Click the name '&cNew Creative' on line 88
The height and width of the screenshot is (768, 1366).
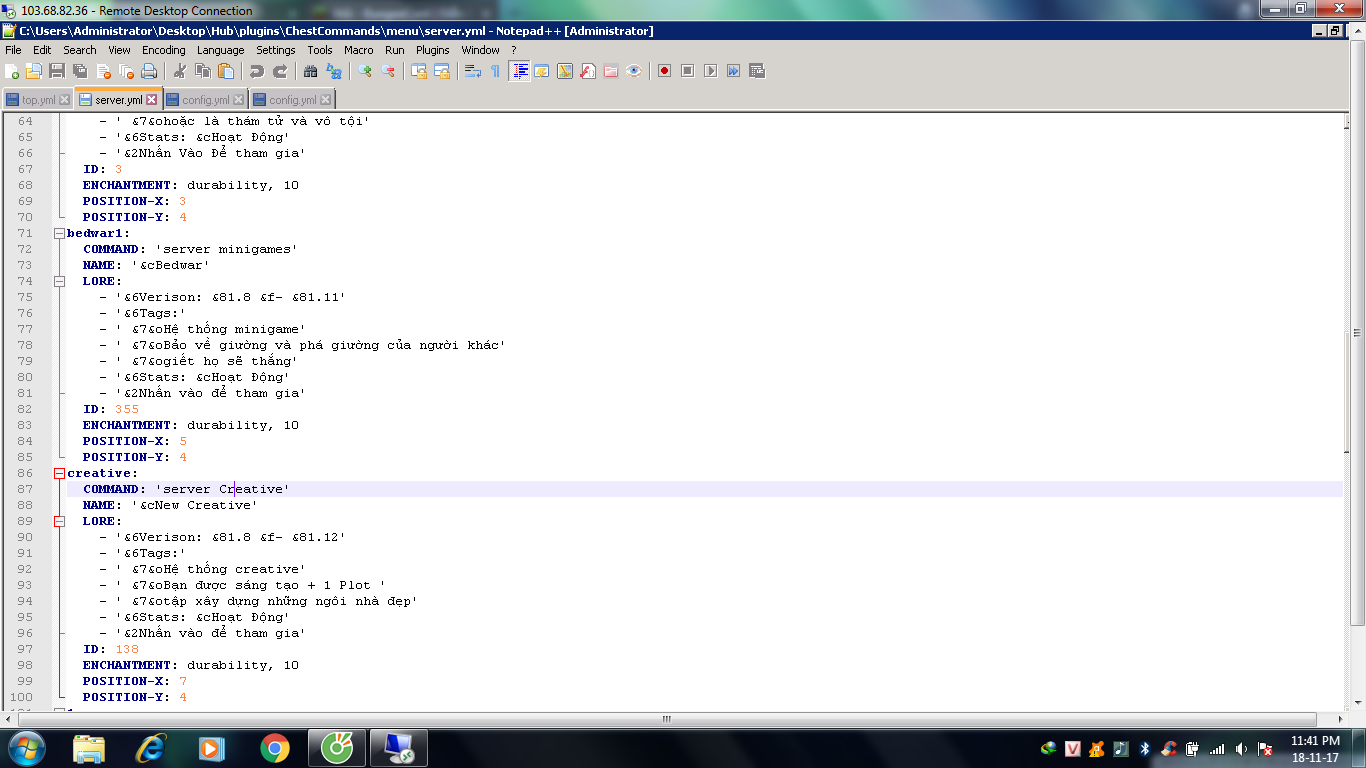coord(194,505)
